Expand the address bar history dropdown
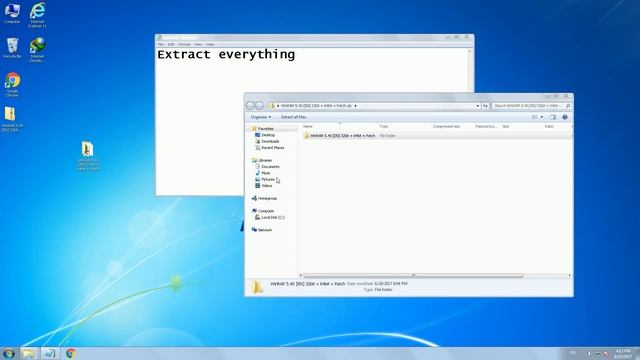The width and height of the screenshot is (640, 360). pyautogui.click(x=478, y=106)
